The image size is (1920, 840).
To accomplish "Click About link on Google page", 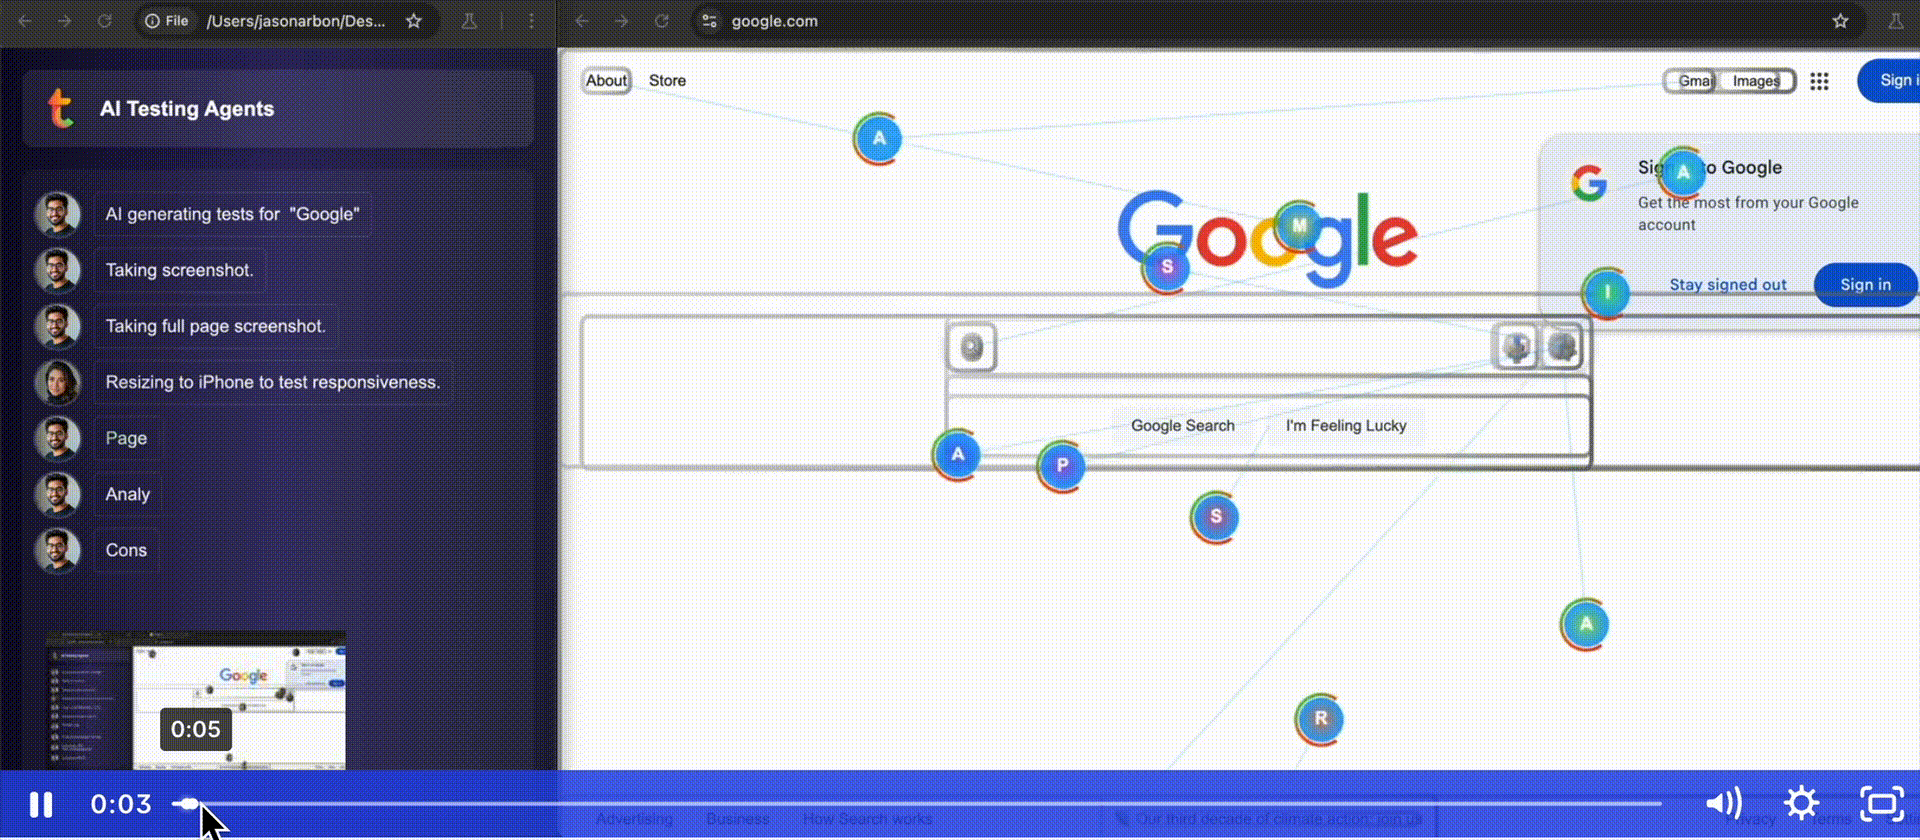I will tap(606, 81).
